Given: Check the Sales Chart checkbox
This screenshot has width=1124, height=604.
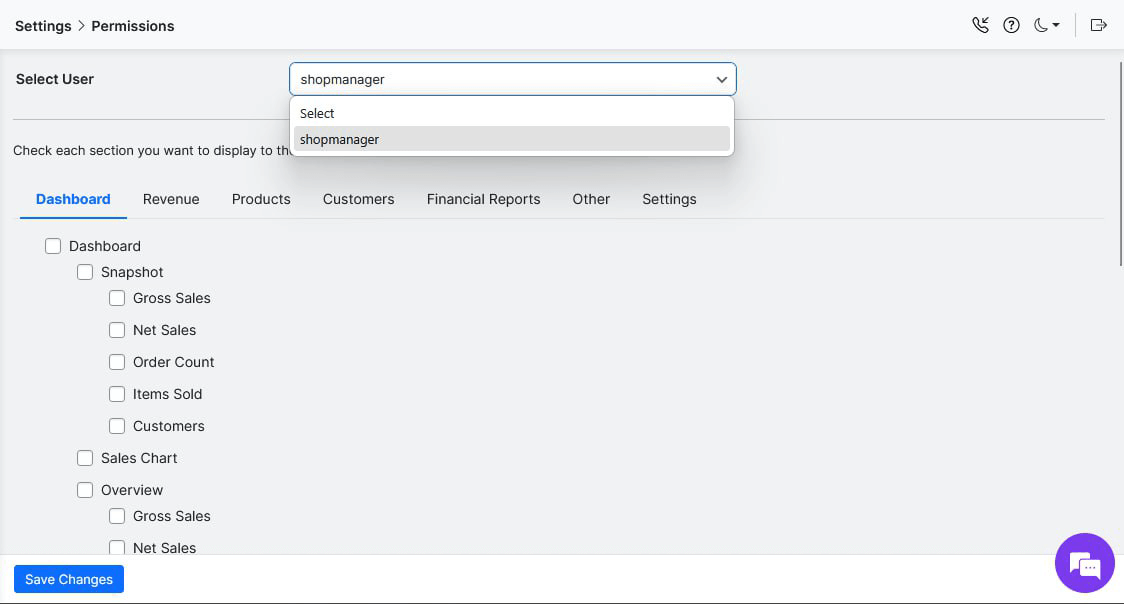Looking at the screenshot, I should pyautogui.click(x=85, y=457).
